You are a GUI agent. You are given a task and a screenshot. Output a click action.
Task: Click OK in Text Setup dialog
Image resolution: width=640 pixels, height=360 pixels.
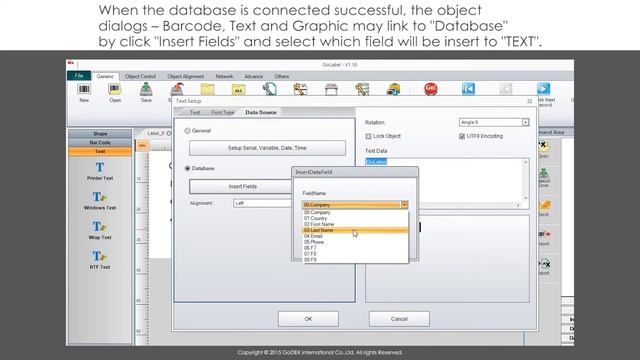coord(308,319)
